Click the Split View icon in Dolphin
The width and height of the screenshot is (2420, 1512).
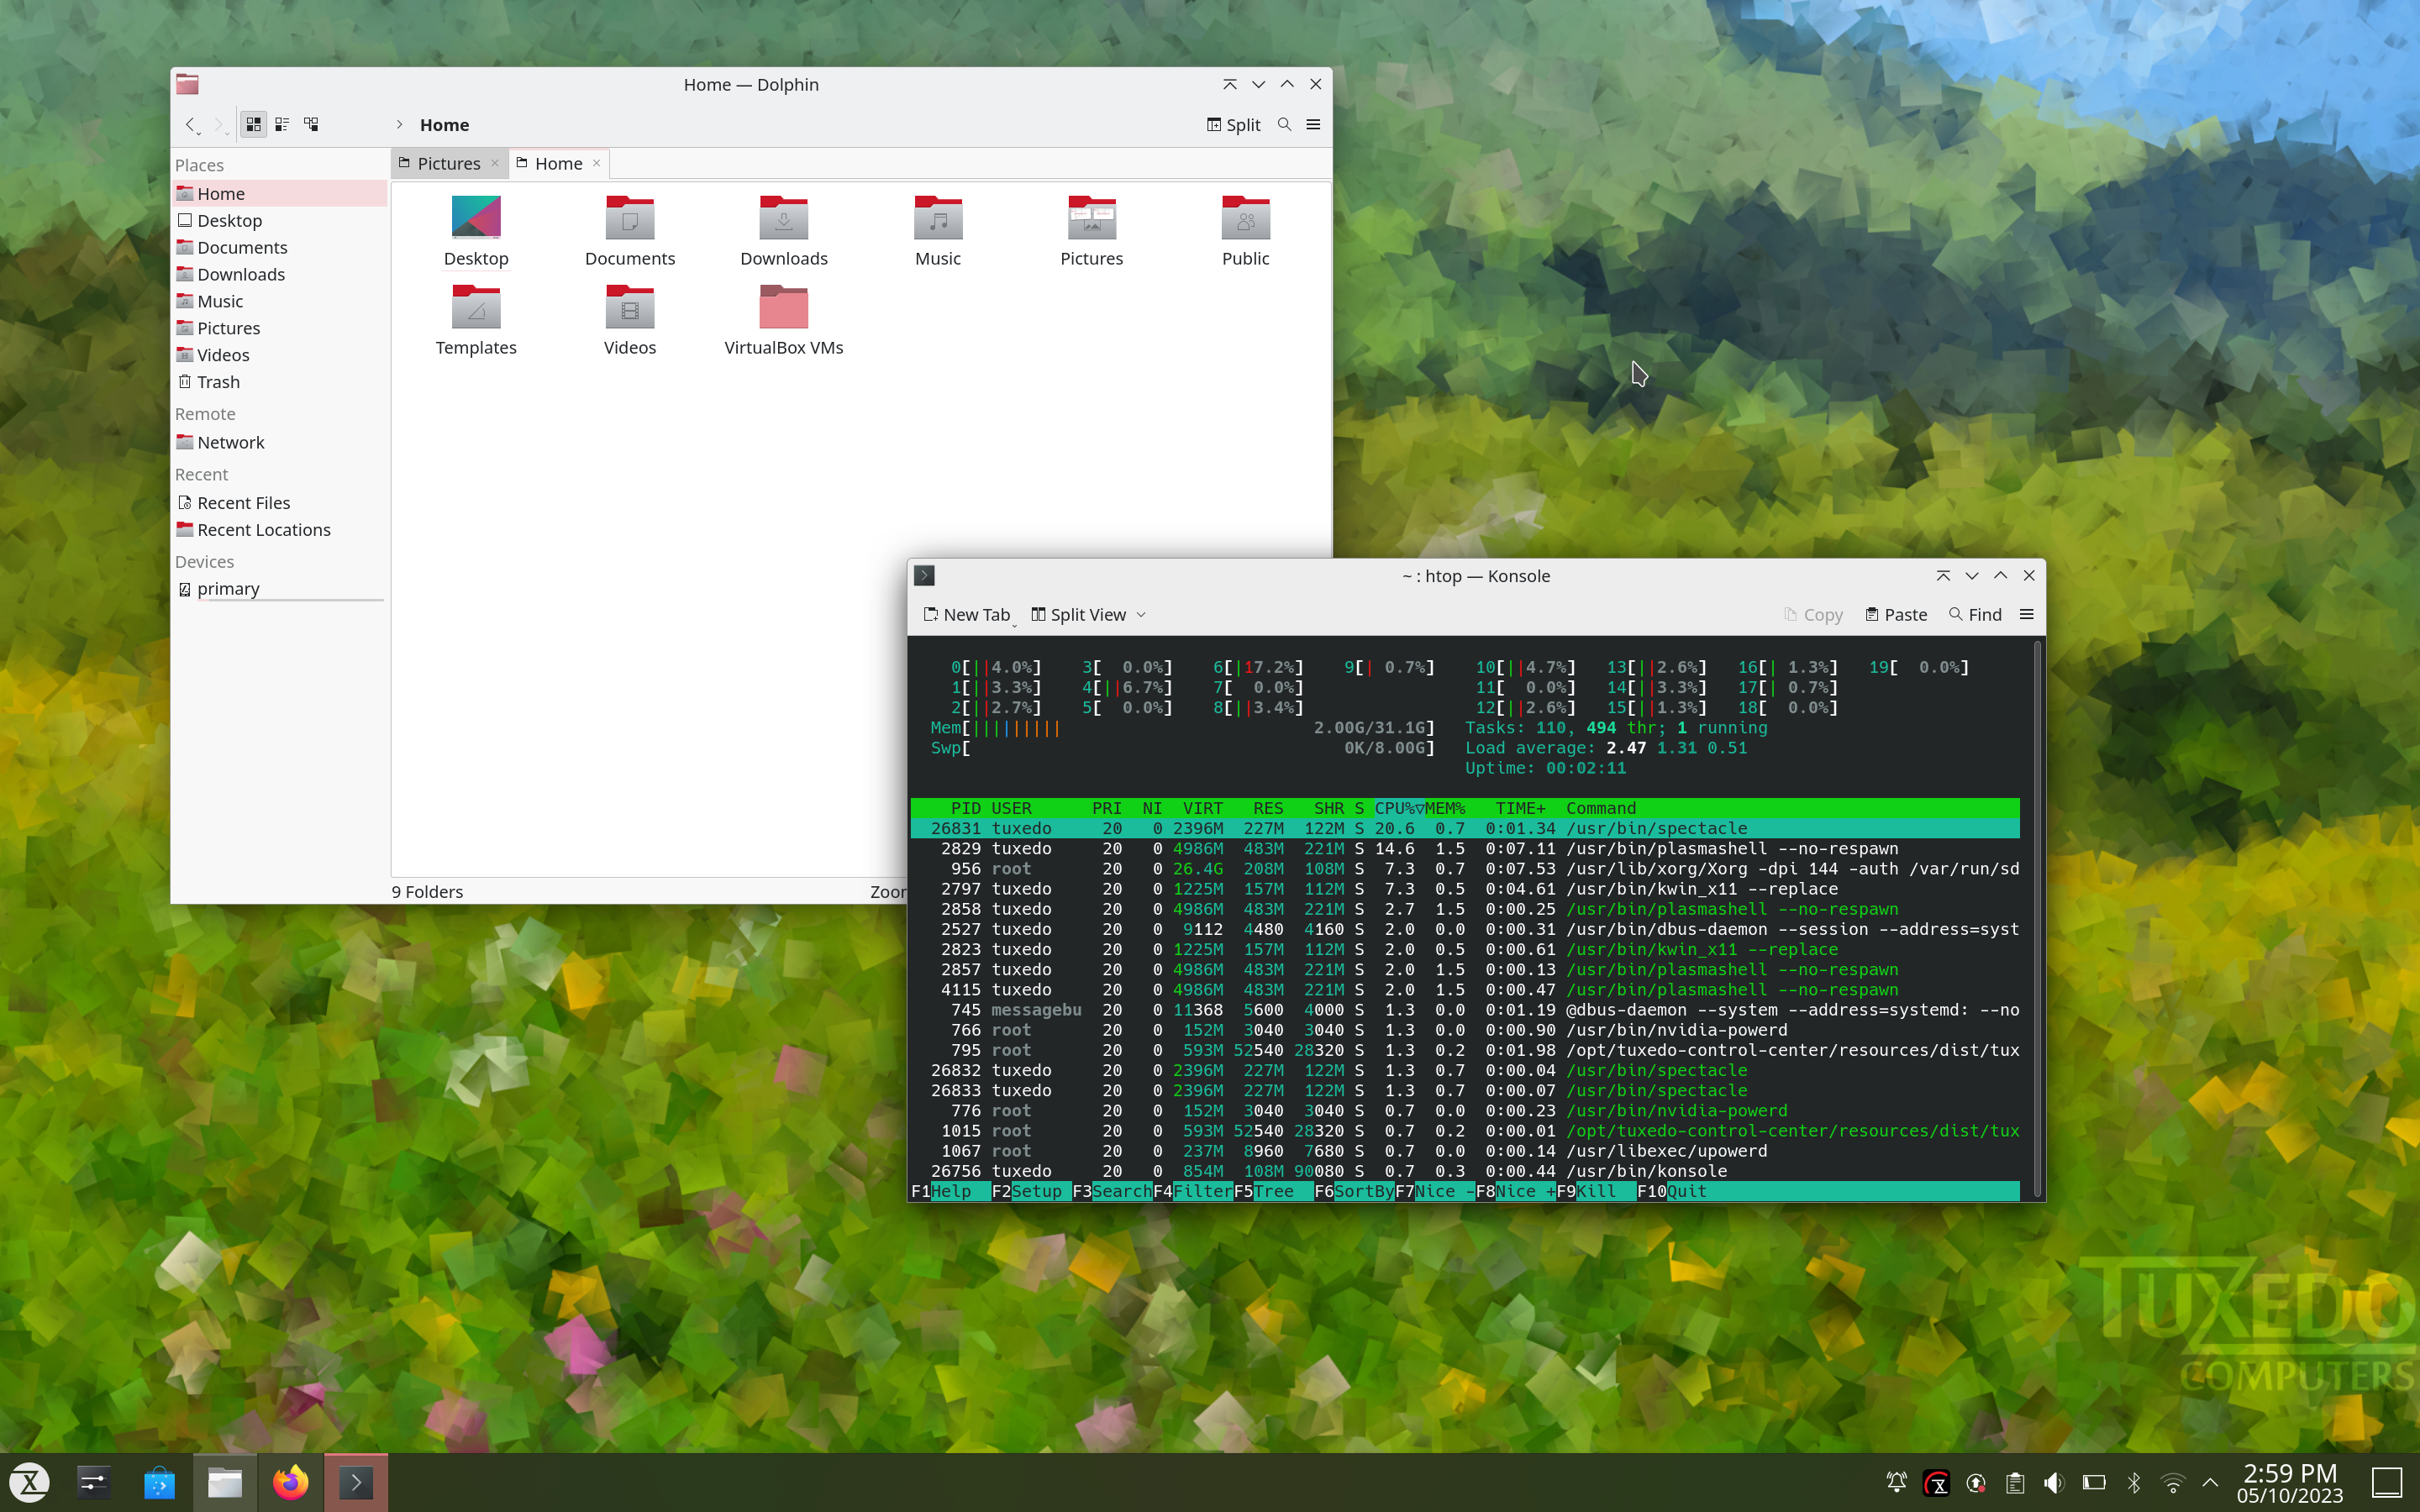1234,123
